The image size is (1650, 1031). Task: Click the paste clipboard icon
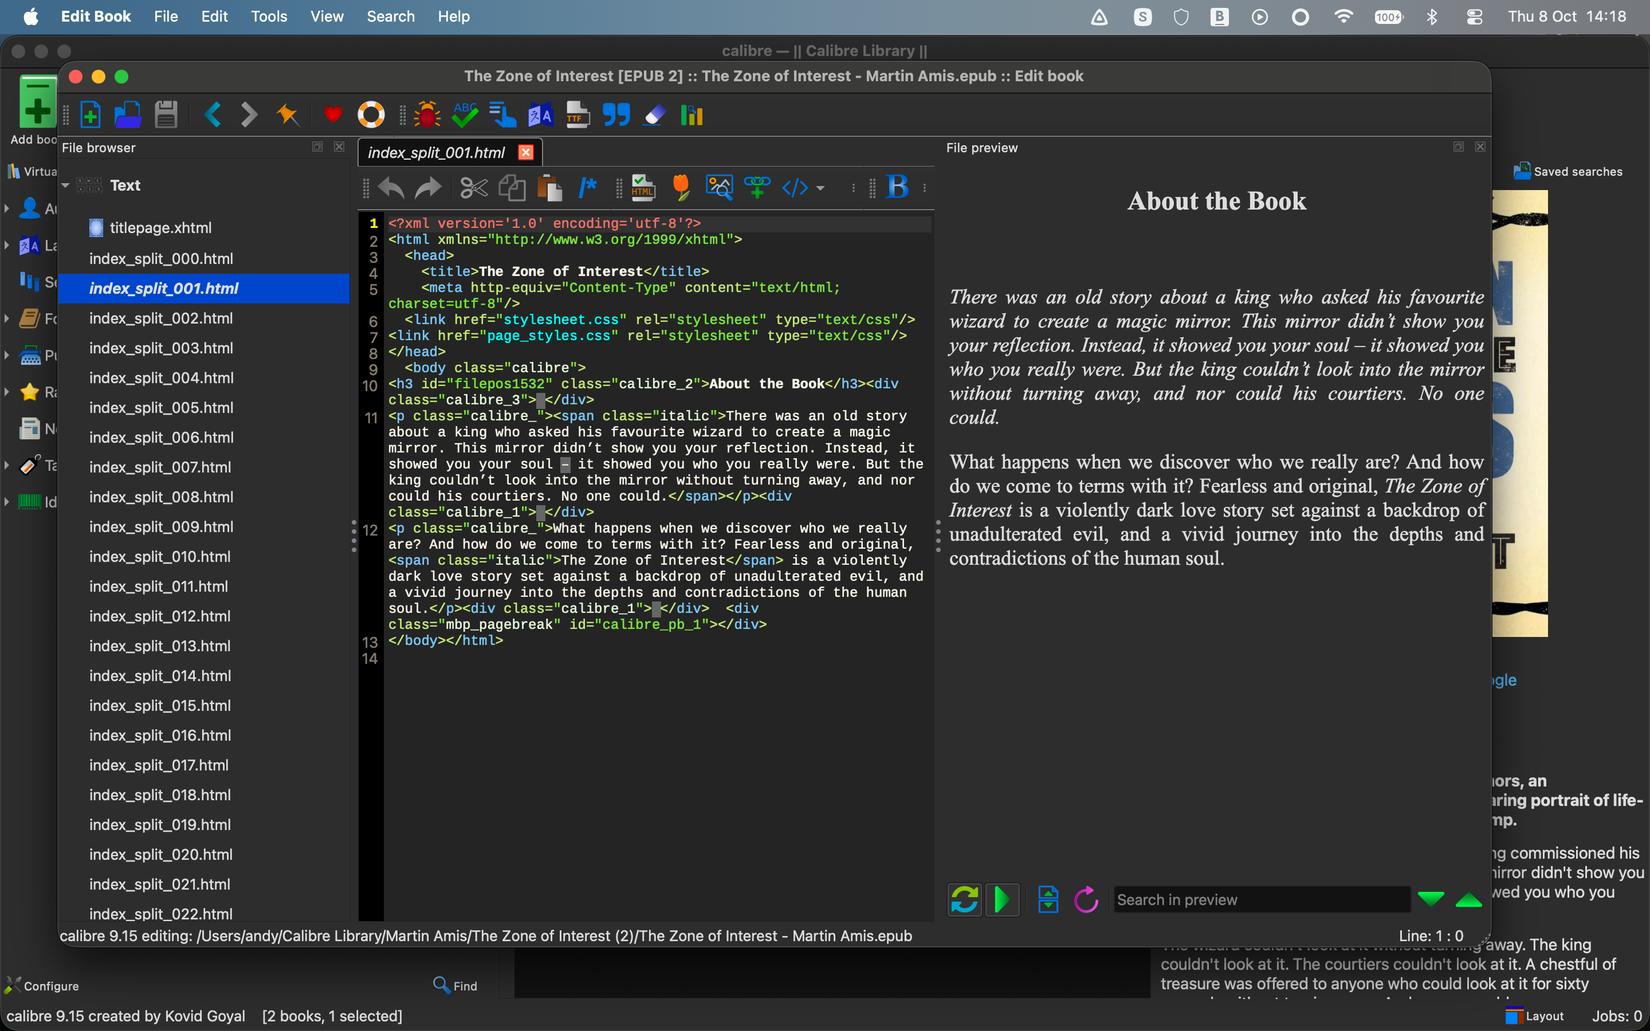click(x=549, y=188)
